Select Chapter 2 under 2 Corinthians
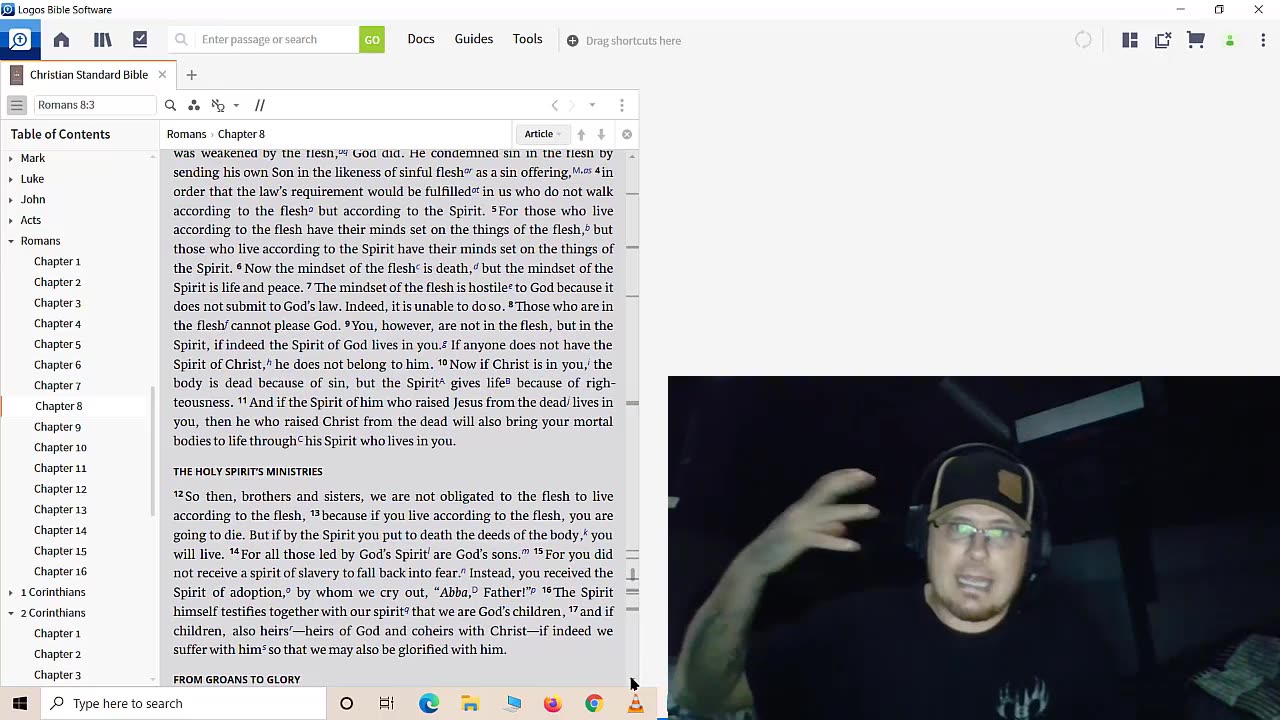This screenshot has width=1280, height=720. pyautogui.click(x=57, y=654)
